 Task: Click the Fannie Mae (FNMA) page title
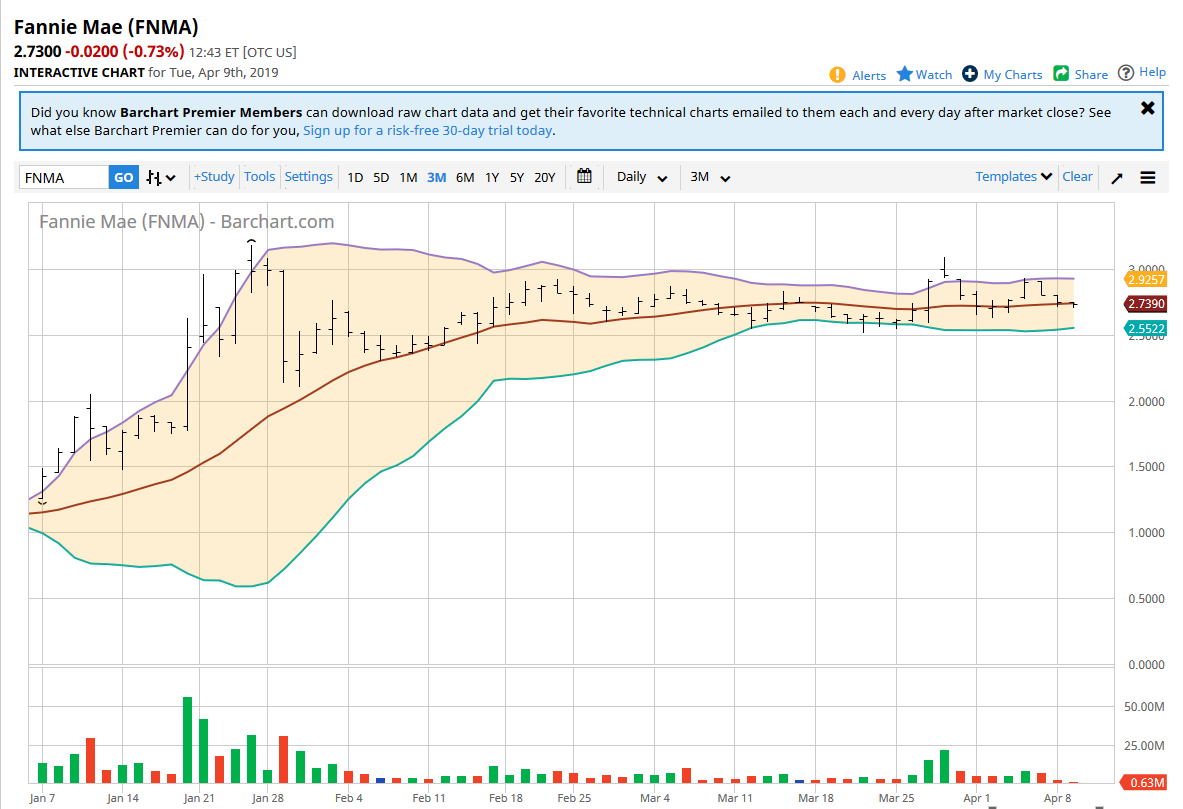106,27
